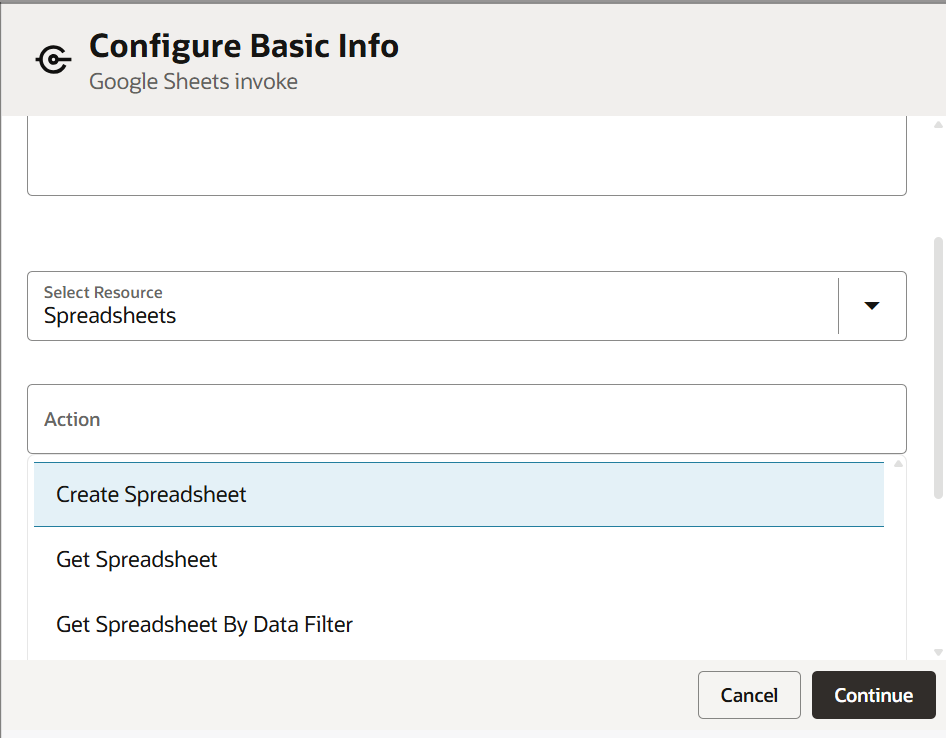Click the Google Sheets invoke header icon
Image resolution: width=946 pixels, height=738 pixels.
point(53,60)
